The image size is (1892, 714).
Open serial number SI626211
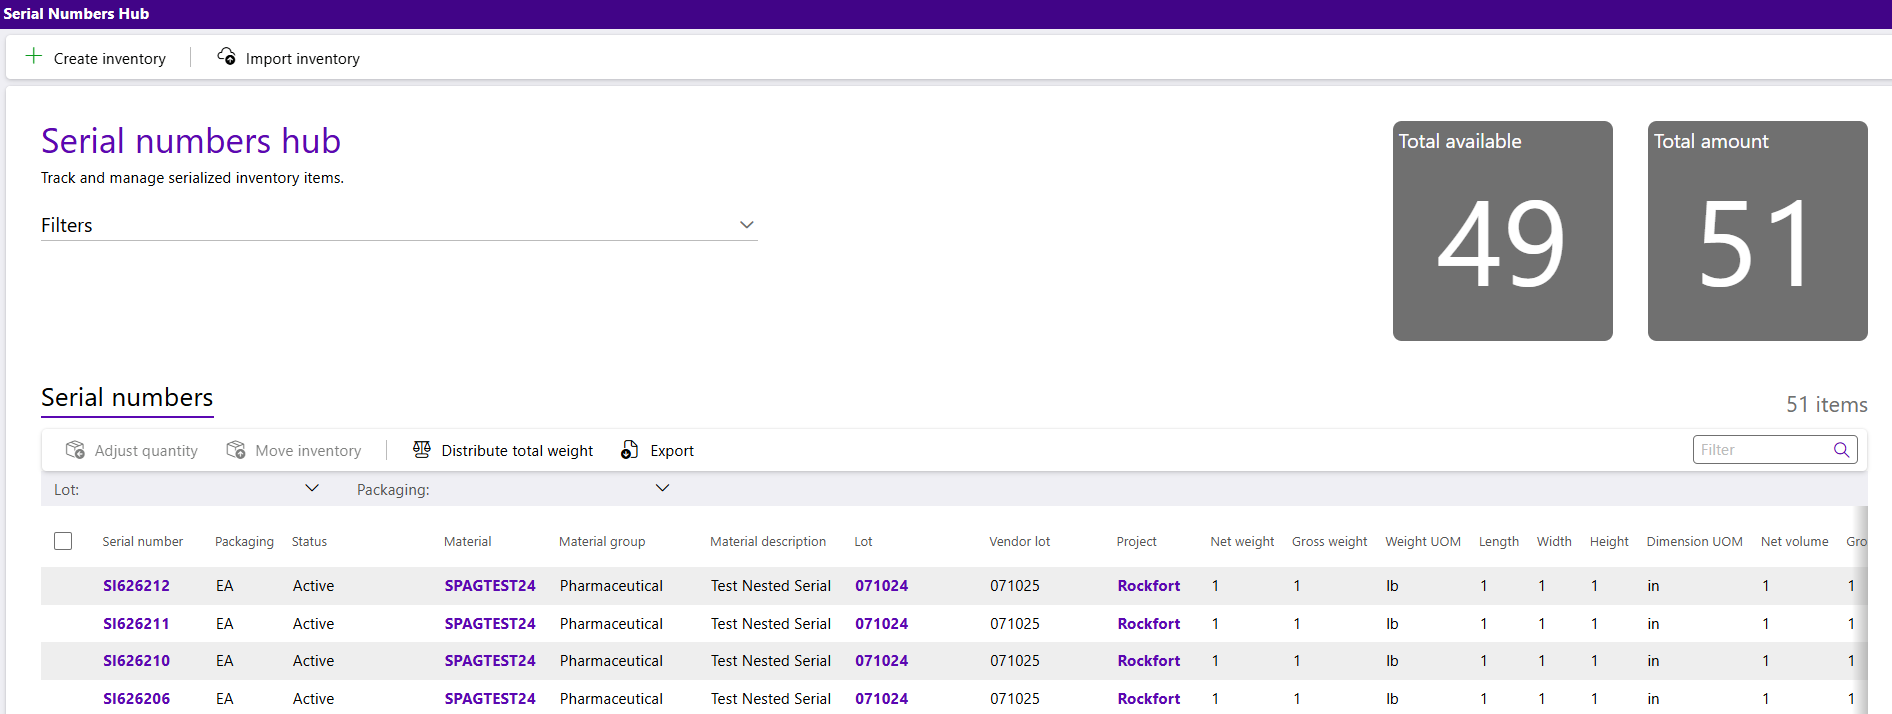pos(136,624)
